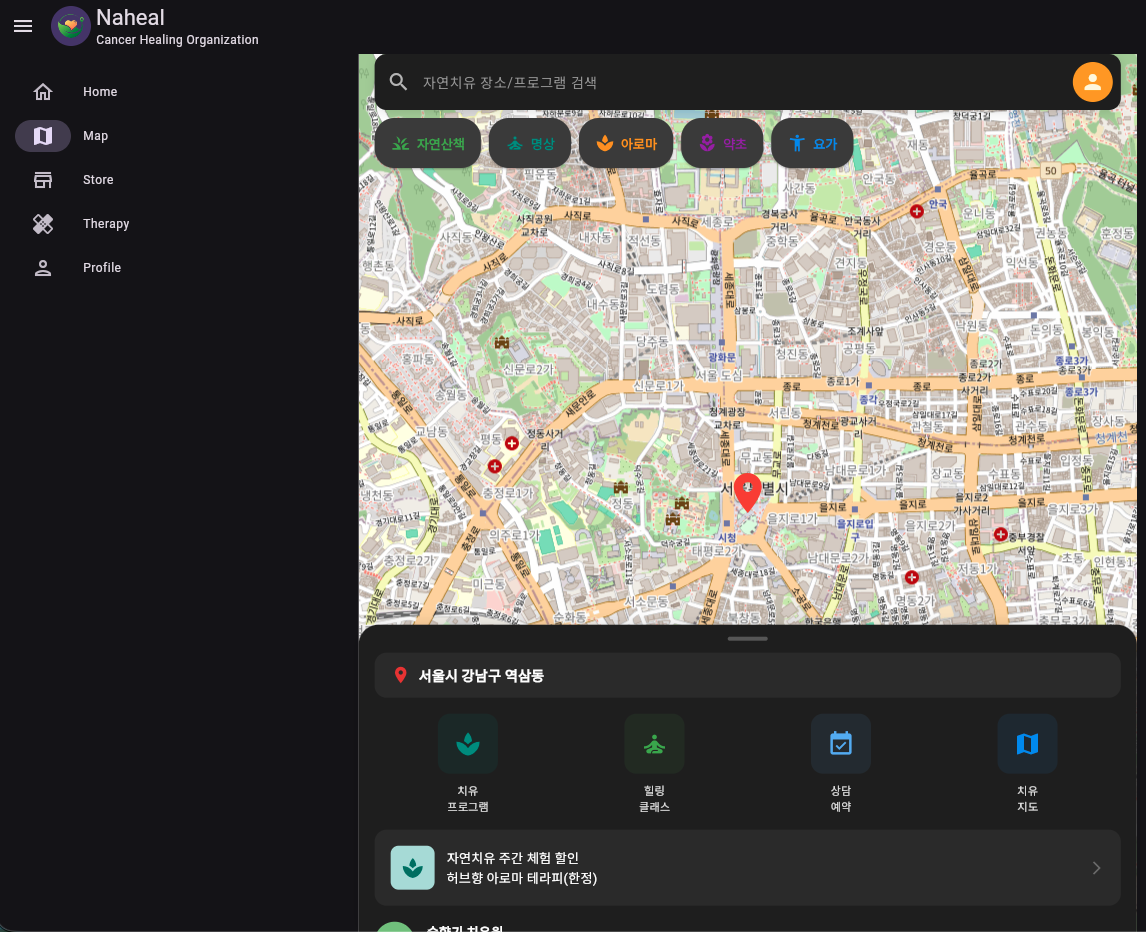Click the Map sidebar icon
Screen dimensions: 1146x932
pyautogui.click(x=43, y=136)
